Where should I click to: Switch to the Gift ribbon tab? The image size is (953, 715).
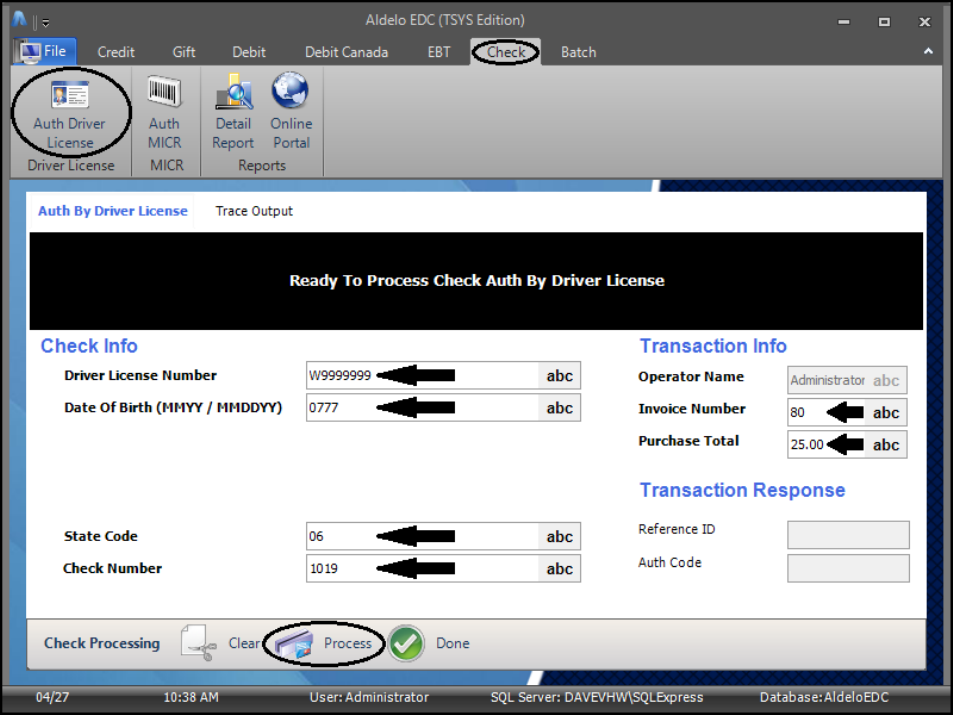(184, 52)
